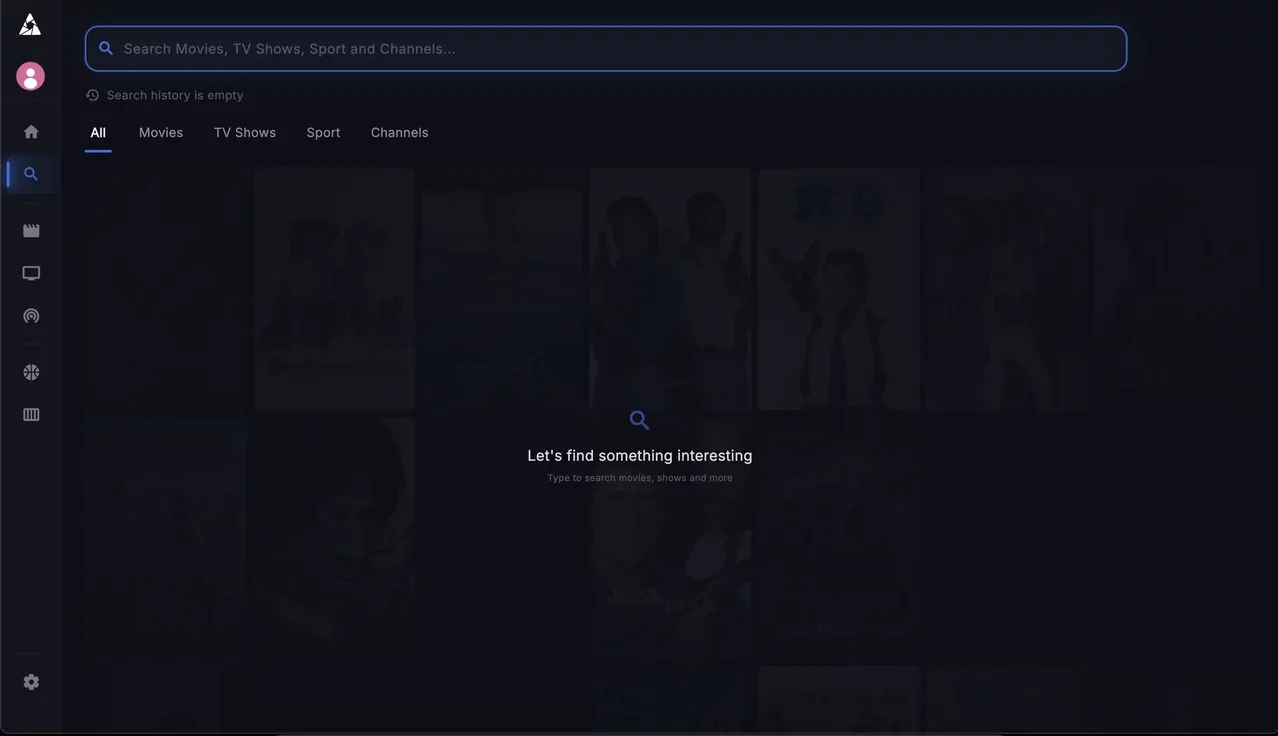Open the pink user profile avatar
This screenshot has height=736, width=1278.
pyautogui.click(x=30, y=76)
